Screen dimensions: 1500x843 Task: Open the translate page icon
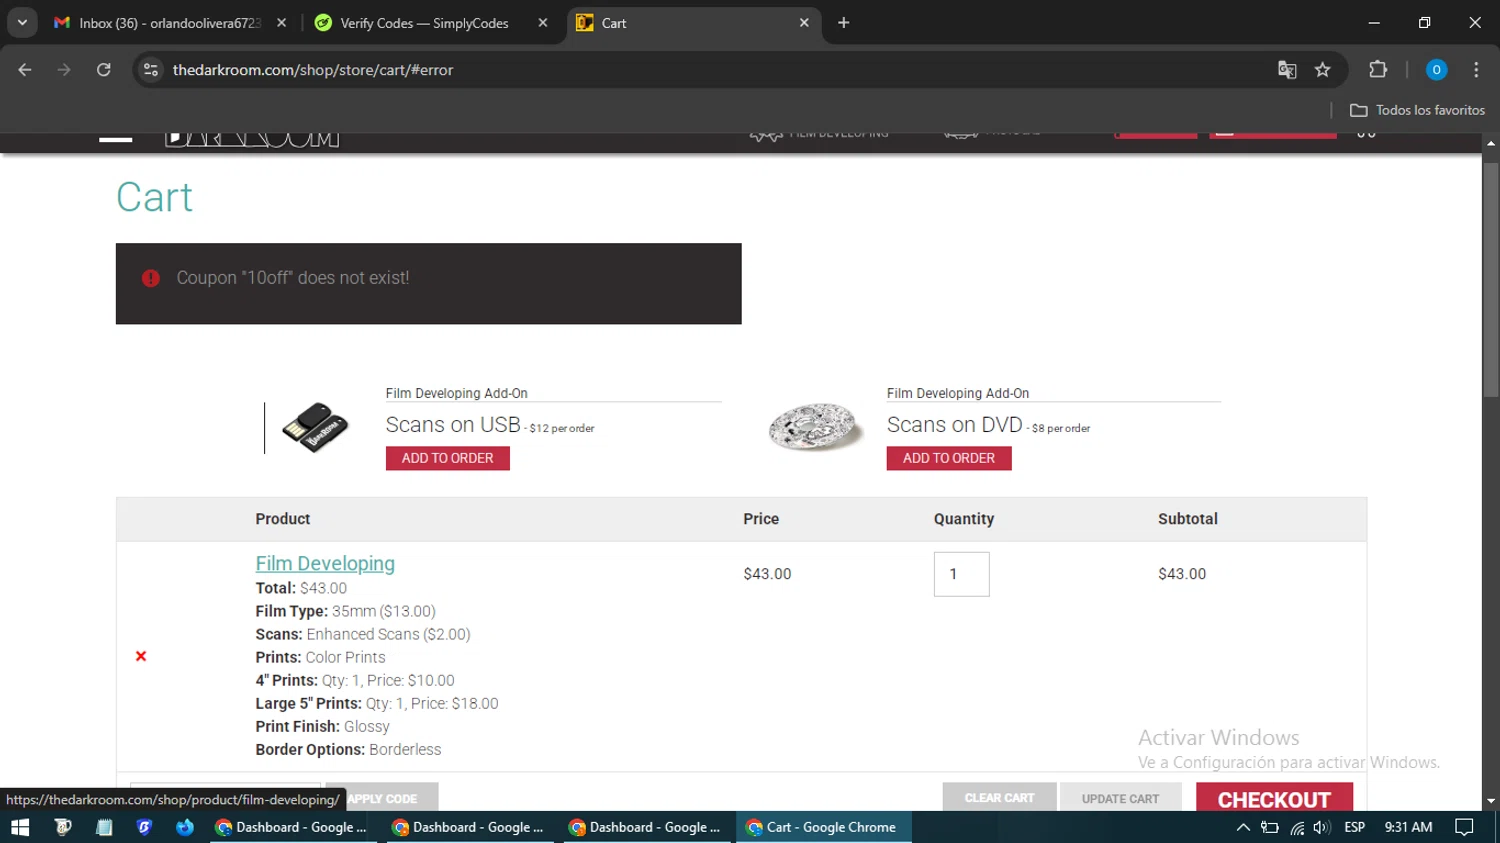pos(1287,70)
